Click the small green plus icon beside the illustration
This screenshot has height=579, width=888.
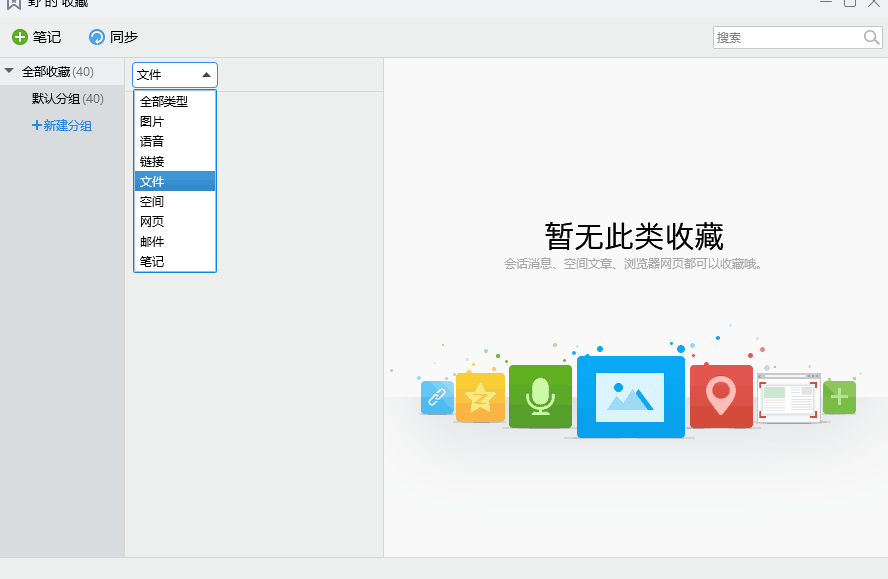click(x=839, y=397)
